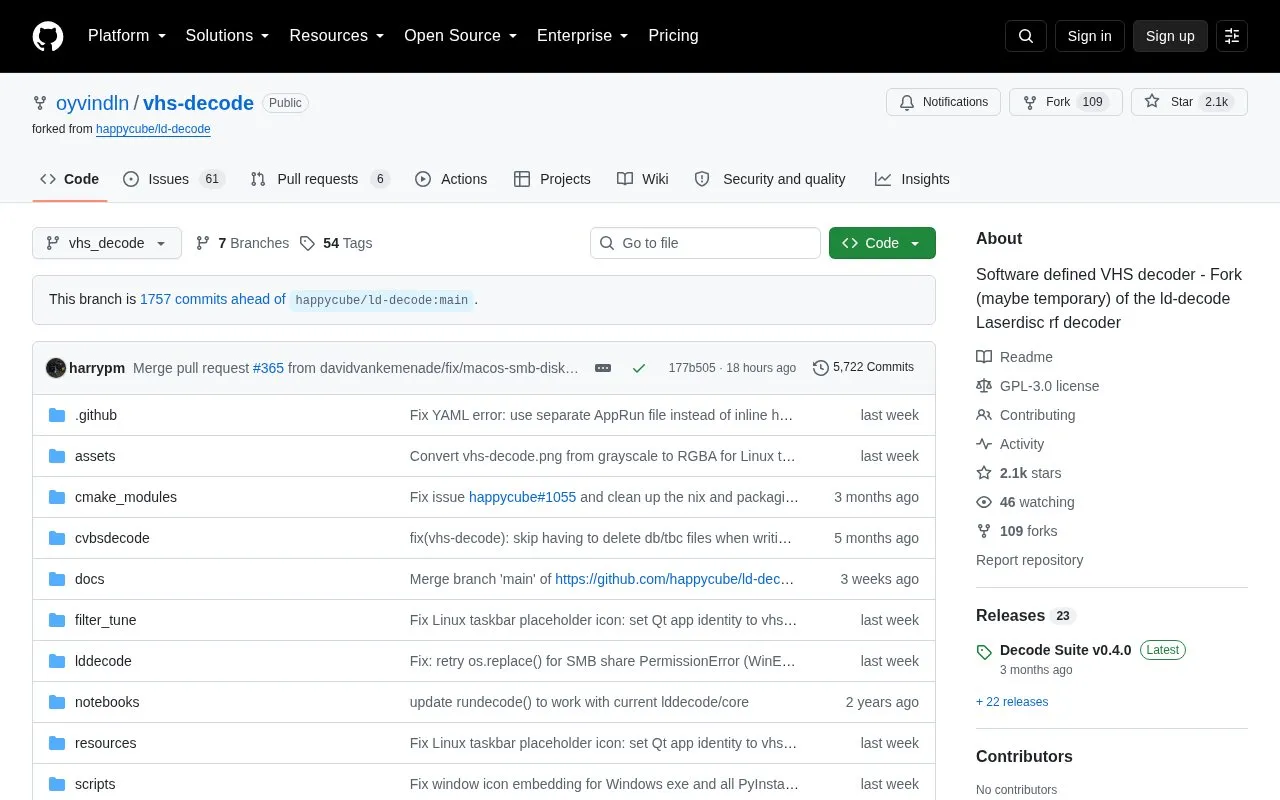Click the assets folder icon
1280x800 pixels.
[x=57, y=456]
